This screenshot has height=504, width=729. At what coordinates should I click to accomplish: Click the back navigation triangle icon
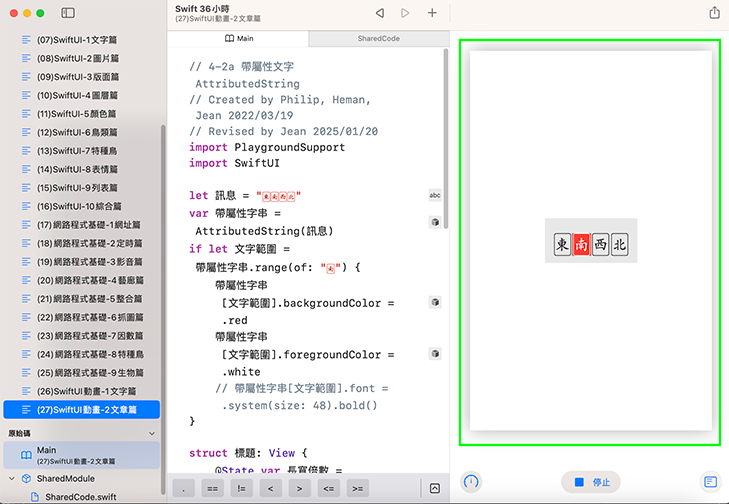[x=380, y=13]
